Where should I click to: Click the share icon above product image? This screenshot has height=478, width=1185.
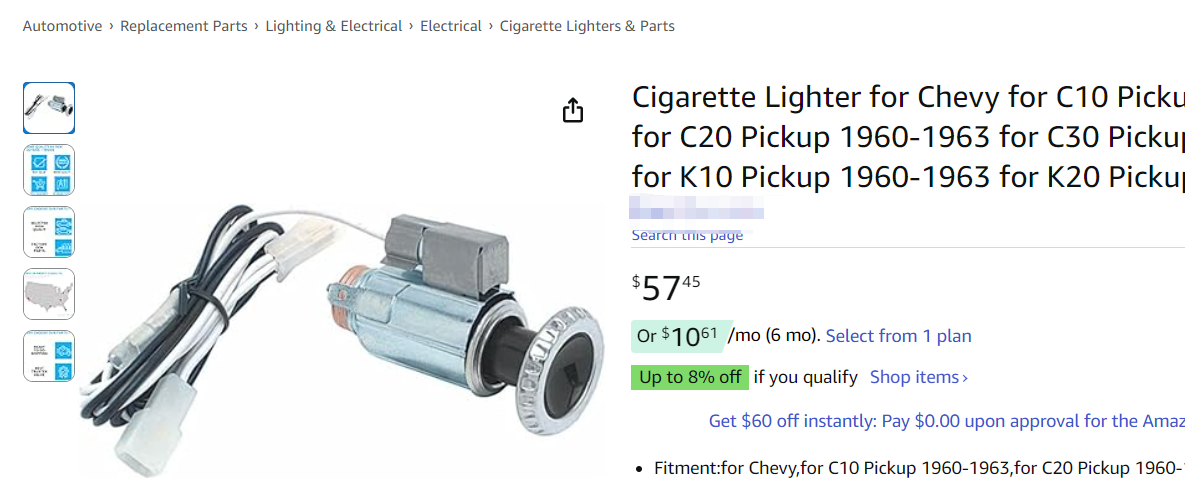(572, 110)
